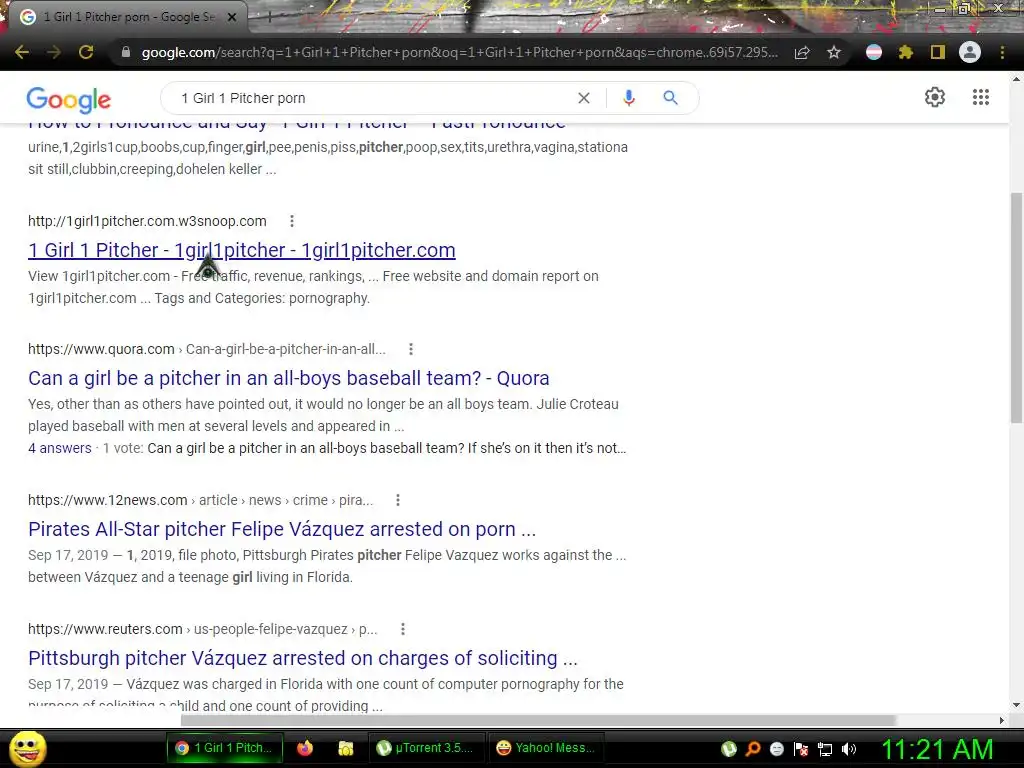The image size is (1024, 768).
Task: Switch to the Chrome taskbar window
Action: coord(225,748)
